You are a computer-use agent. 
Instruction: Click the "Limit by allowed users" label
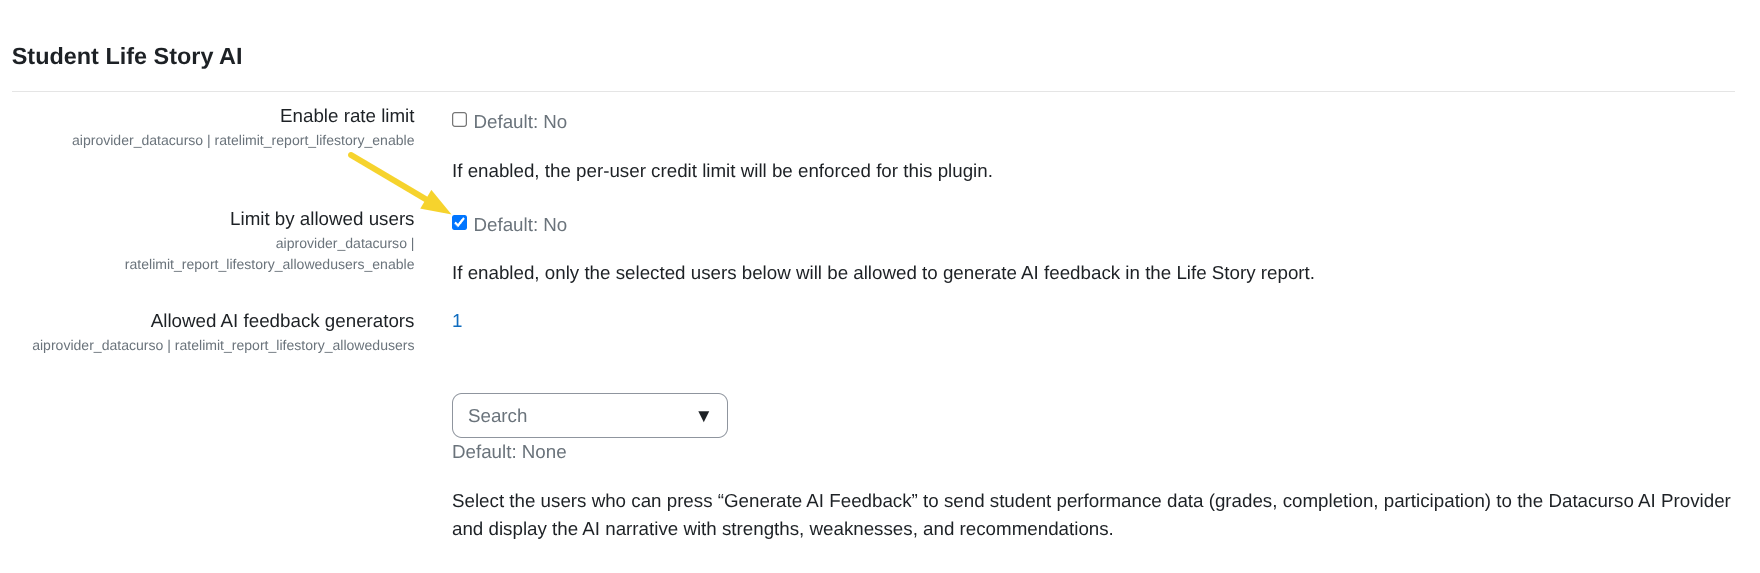click(x=321, y=219)
